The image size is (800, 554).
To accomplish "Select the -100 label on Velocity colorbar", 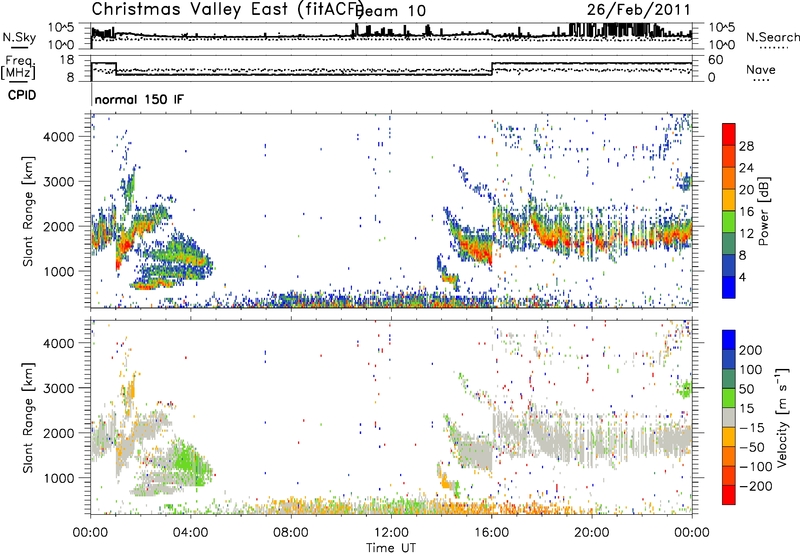I will (x=755, y=467).
